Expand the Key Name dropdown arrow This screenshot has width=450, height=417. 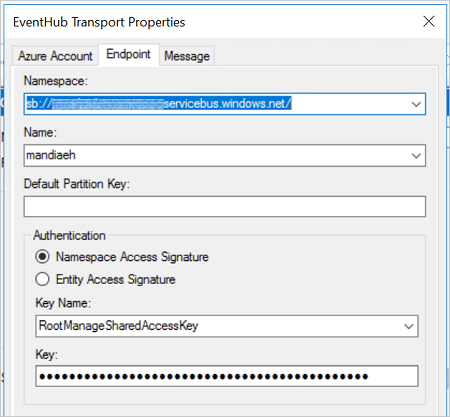pos(409,326)
